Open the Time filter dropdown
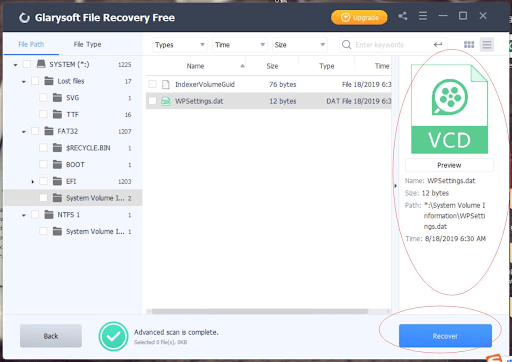Screen dimensions: 512x362 pos(240,45)
